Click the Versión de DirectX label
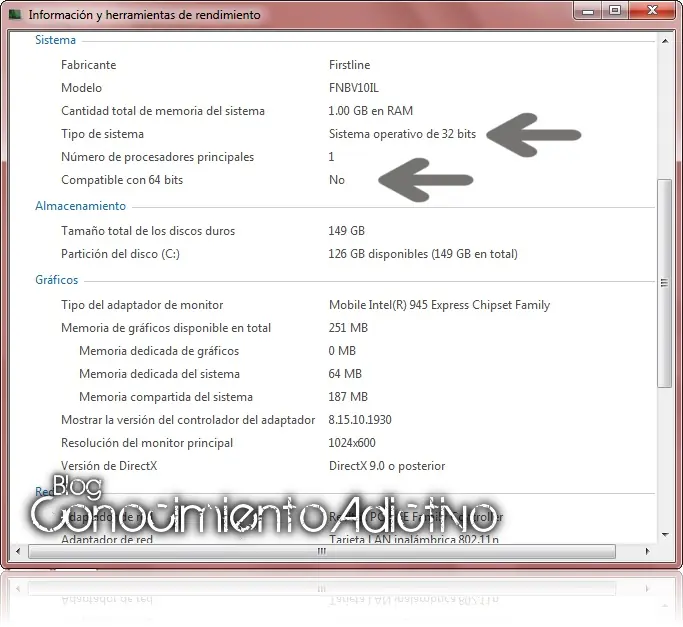Image resolution: width=683 pixels, height=627 pixels. (x=109, y=466)
